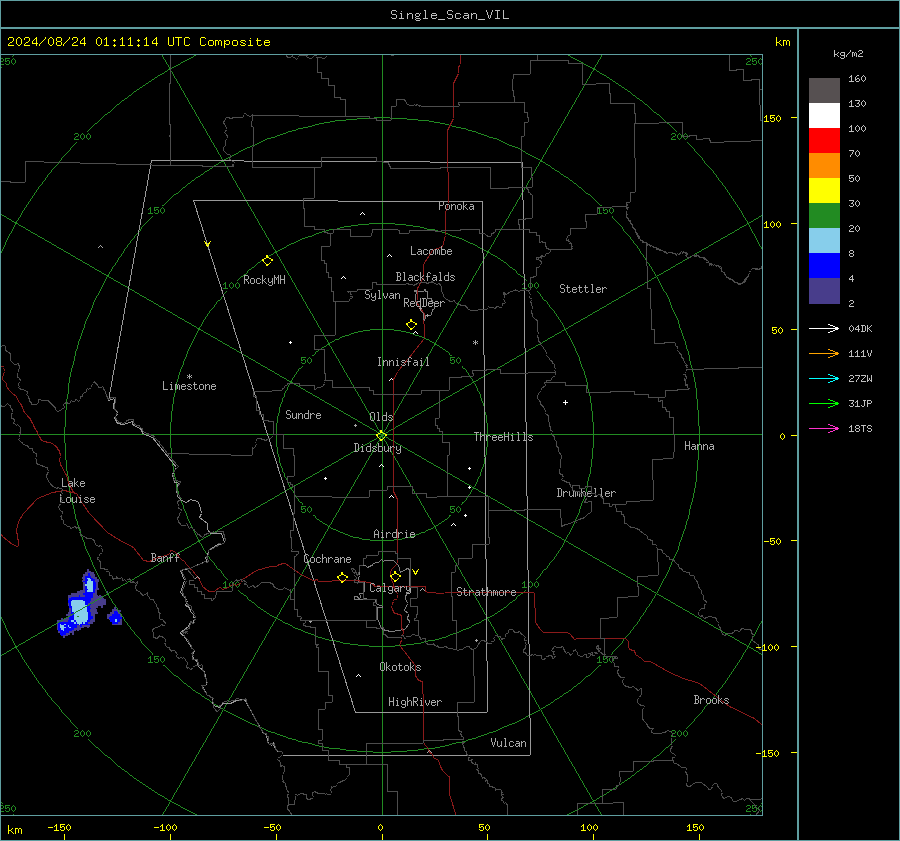The height and width of the screenshot is (841, 900).
Task: Click the cyan 27ZW arrow icon
Action: point(824,378)
